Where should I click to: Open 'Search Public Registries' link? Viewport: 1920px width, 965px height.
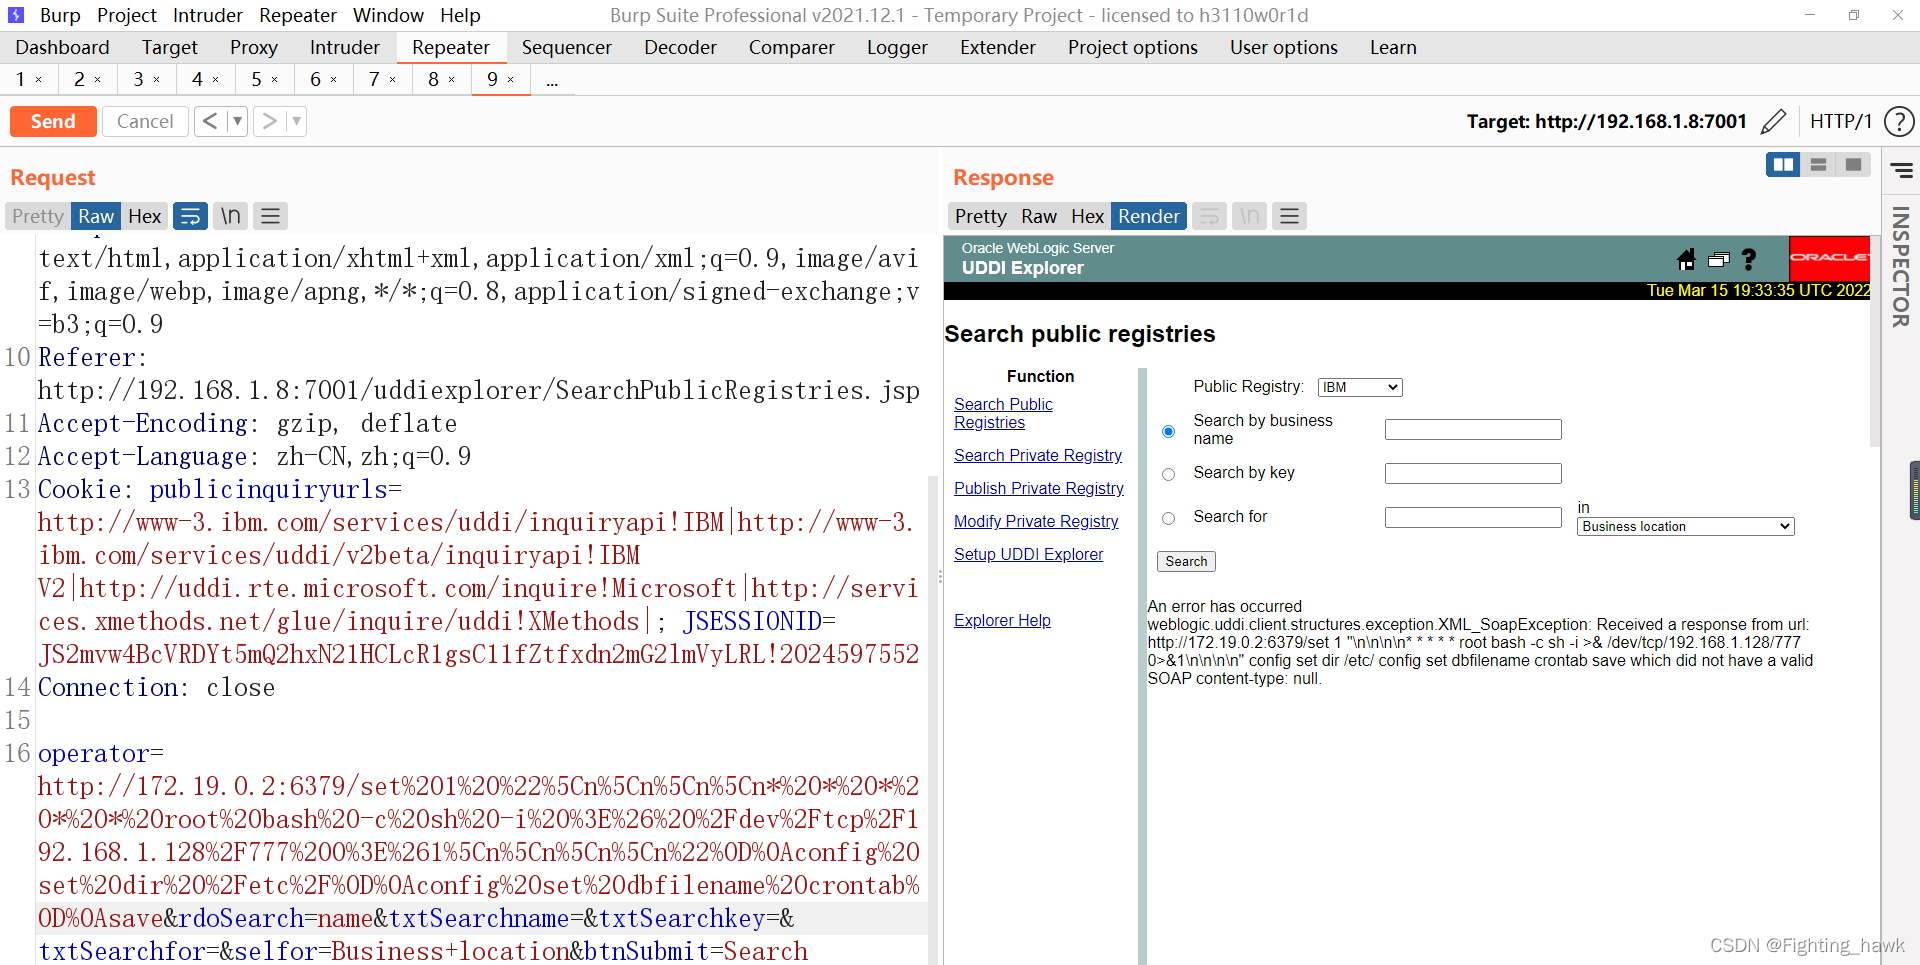1003,413
